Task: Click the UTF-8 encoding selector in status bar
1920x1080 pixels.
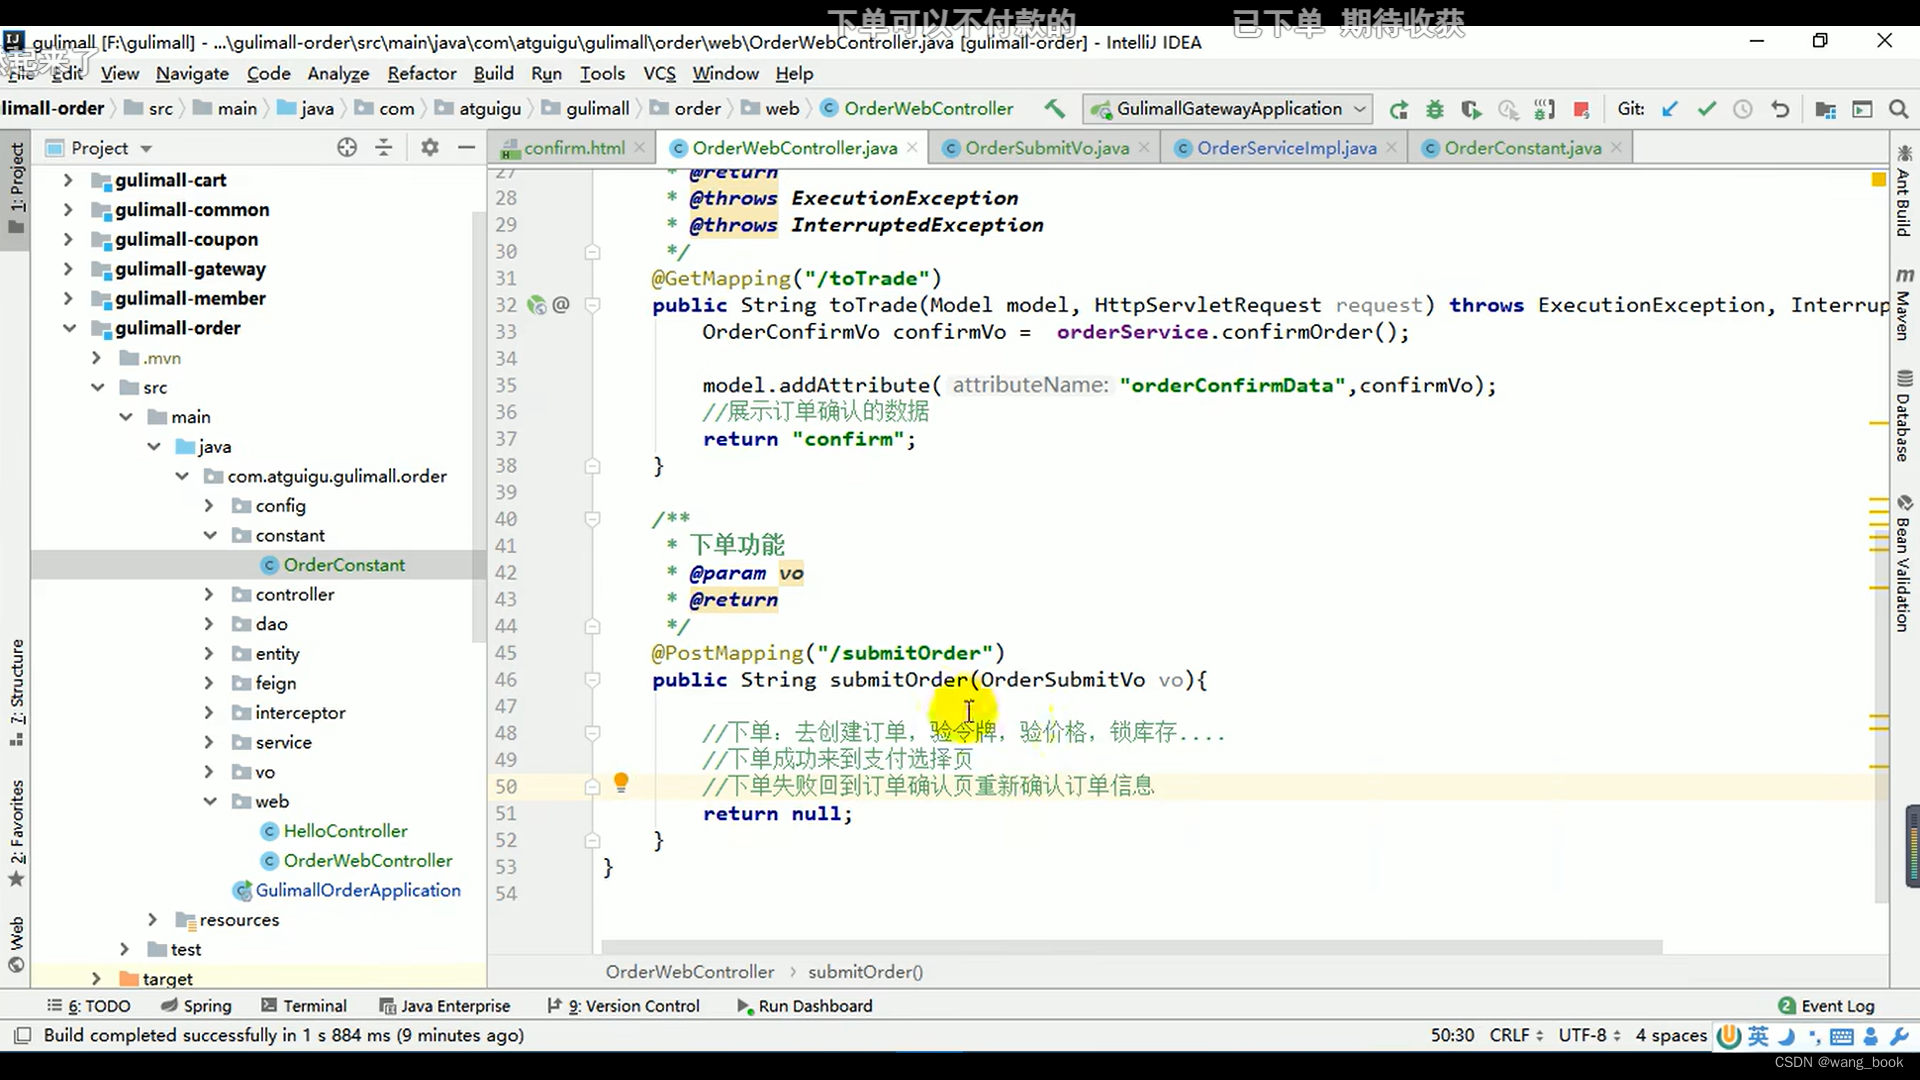Action: tap(1588, 1035)
